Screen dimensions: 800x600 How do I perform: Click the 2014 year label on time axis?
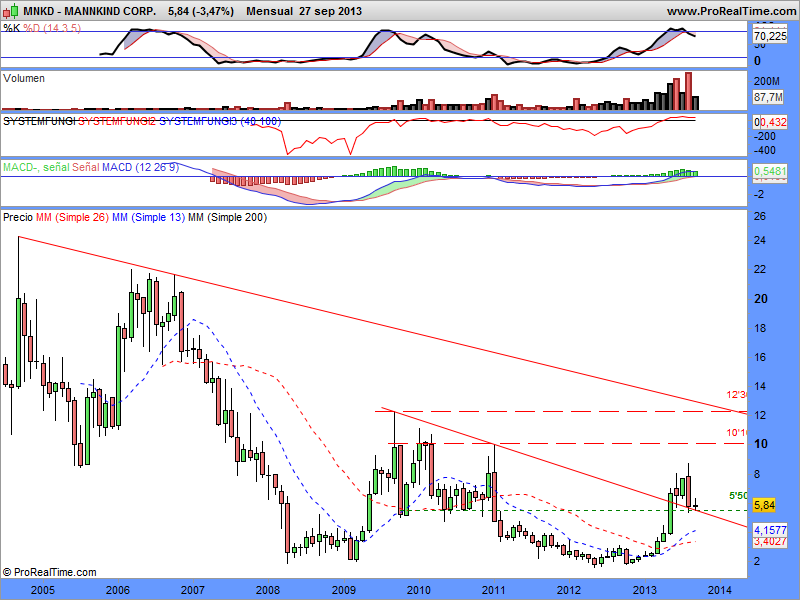(720, 590)
